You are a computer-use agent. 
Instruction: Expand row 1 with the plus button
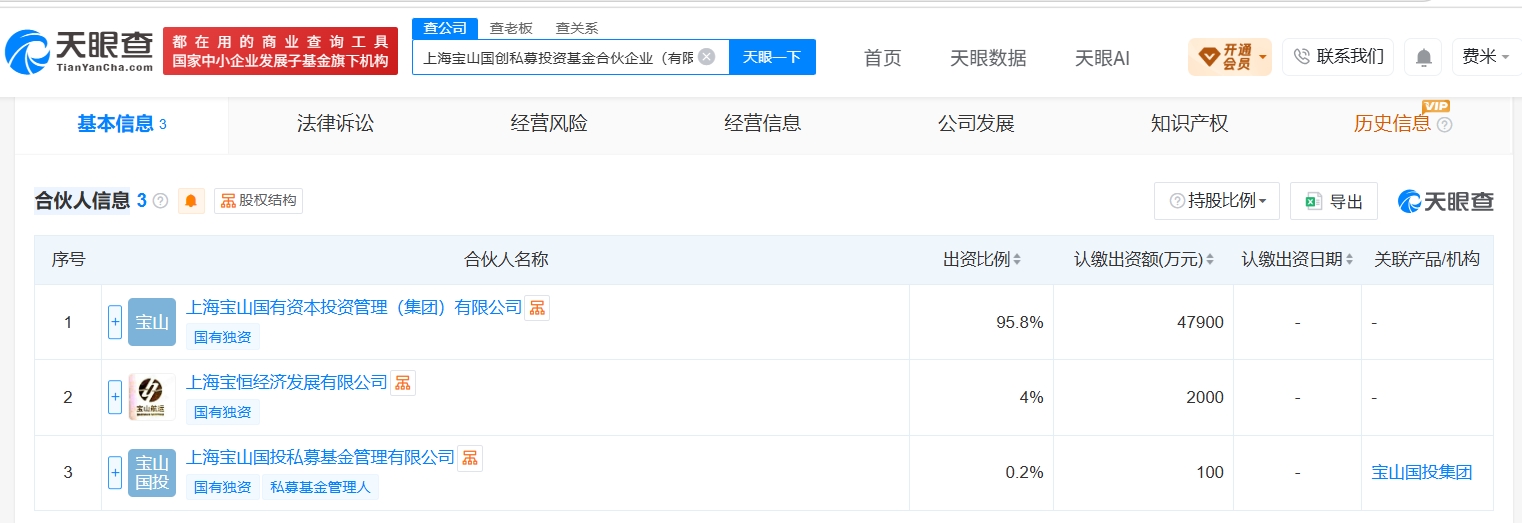tap(115, 322)
